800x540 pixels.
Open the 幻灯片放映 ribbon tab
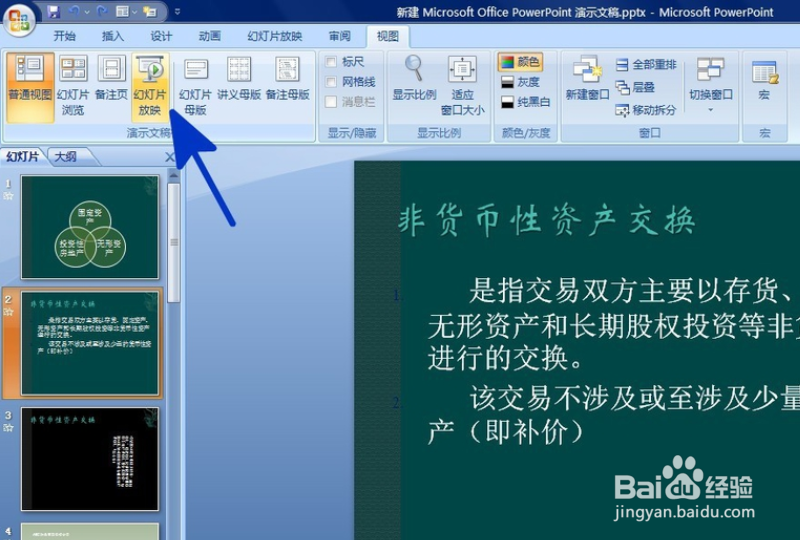[x=274, y=36]
